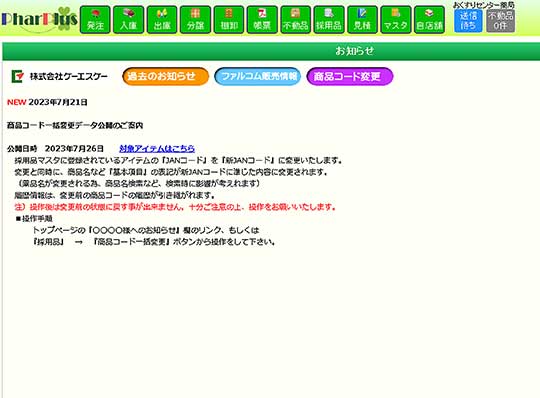Select the お知らせ header title
This screenshot has width=540, height=398.
click(x=354, y=51)
